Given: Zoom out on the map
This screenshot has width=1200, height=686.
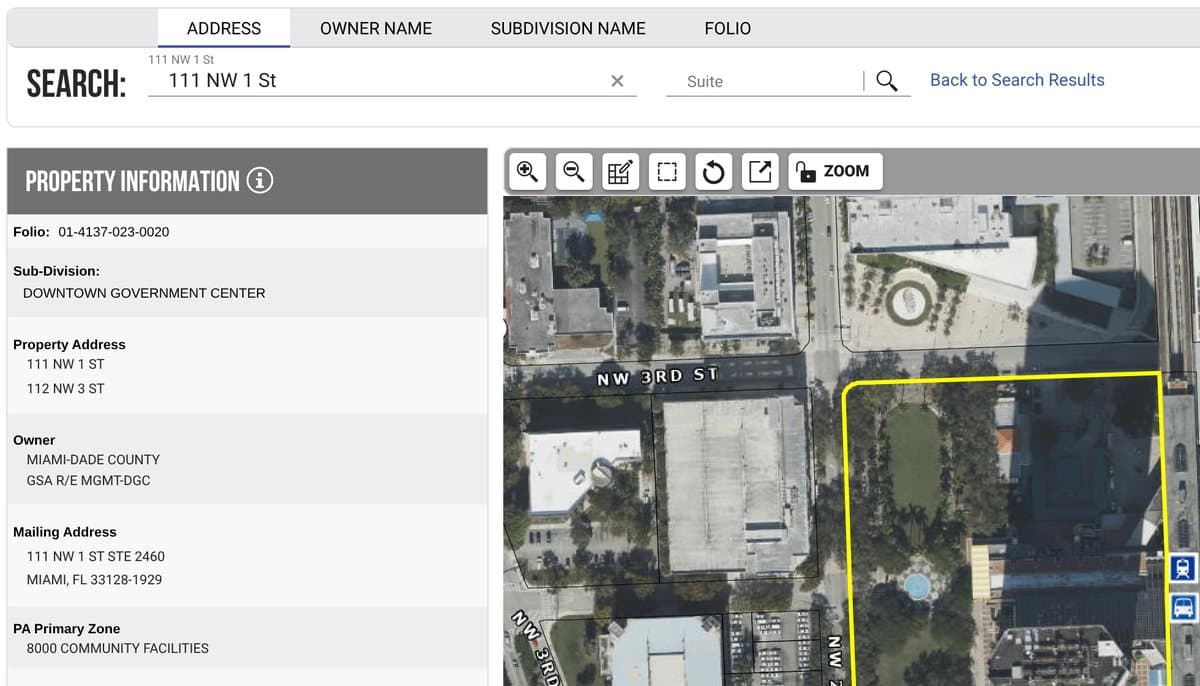Looking at the screenshot, I should 573,172.
